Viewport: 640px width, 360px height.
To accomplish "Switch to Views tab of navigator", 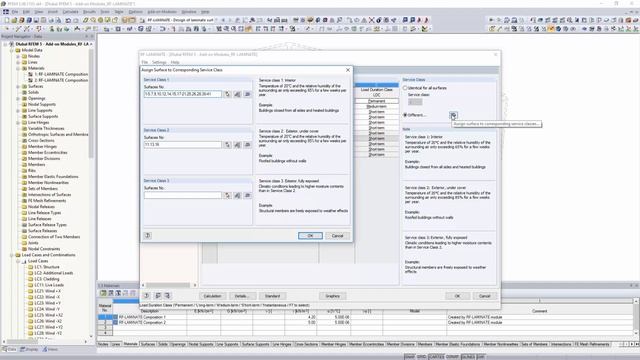I will [49, 349].
